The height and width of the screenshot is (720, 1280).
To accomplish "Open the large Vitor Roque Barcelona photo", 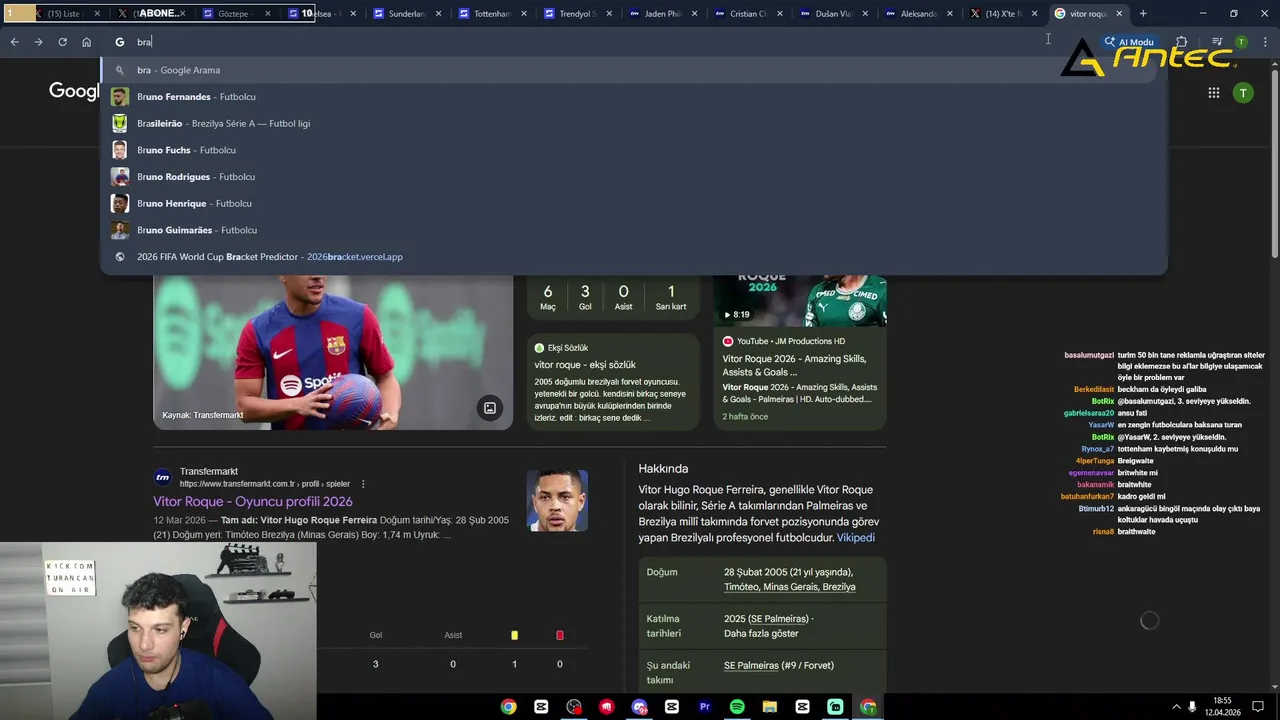I will [333, 352].
